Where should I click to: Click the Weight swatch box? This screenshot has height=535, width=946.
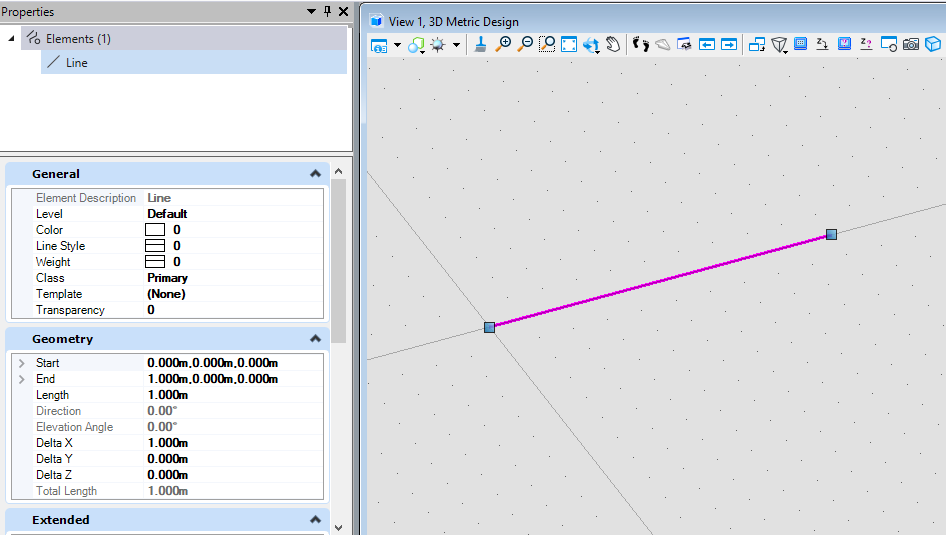coord(155,262)
